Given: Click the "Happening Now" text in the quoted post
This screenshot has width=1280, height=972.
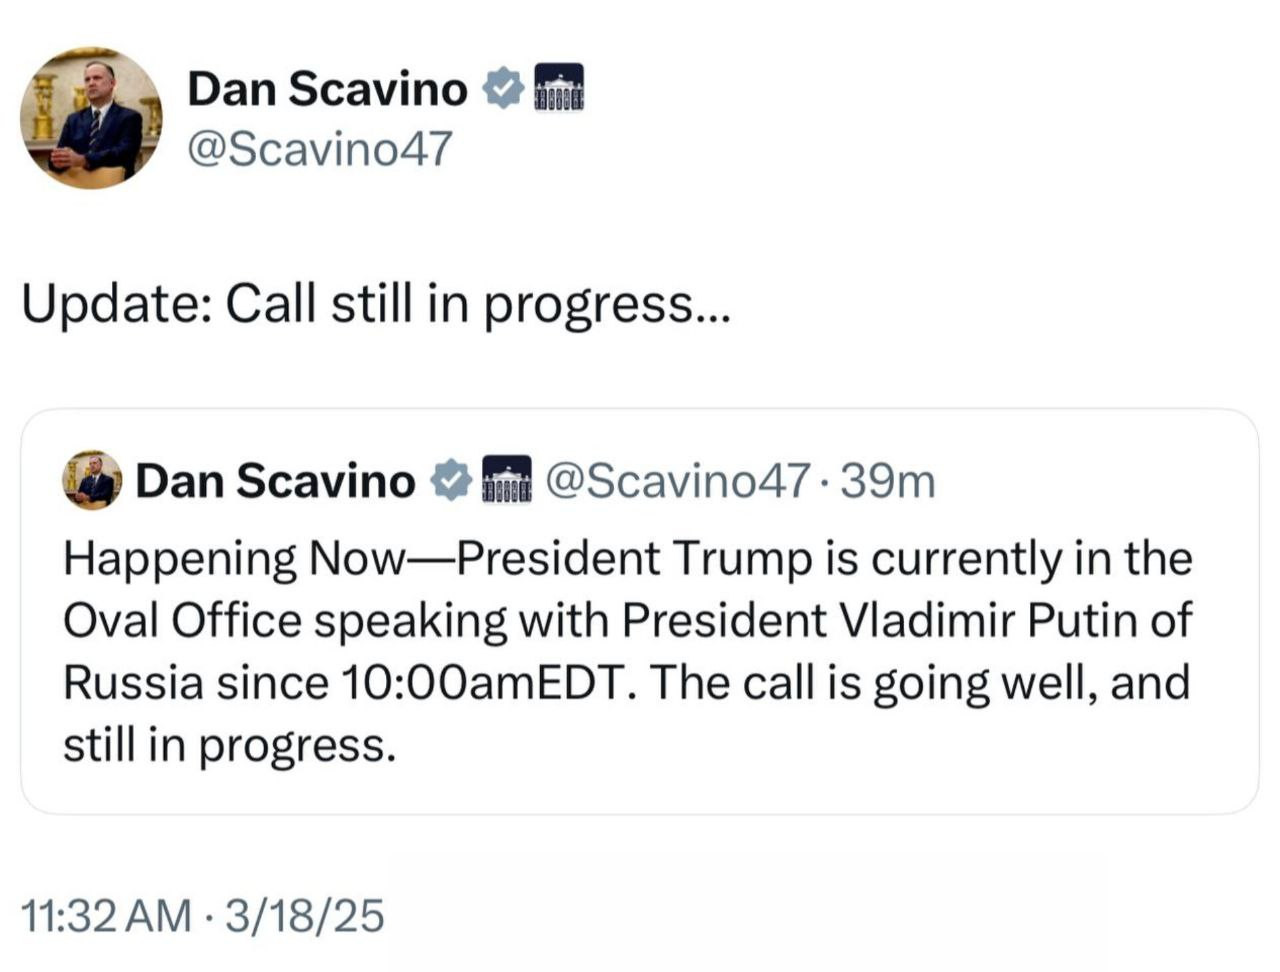Looking at the screenshot, I should click(x=232, y=558).
